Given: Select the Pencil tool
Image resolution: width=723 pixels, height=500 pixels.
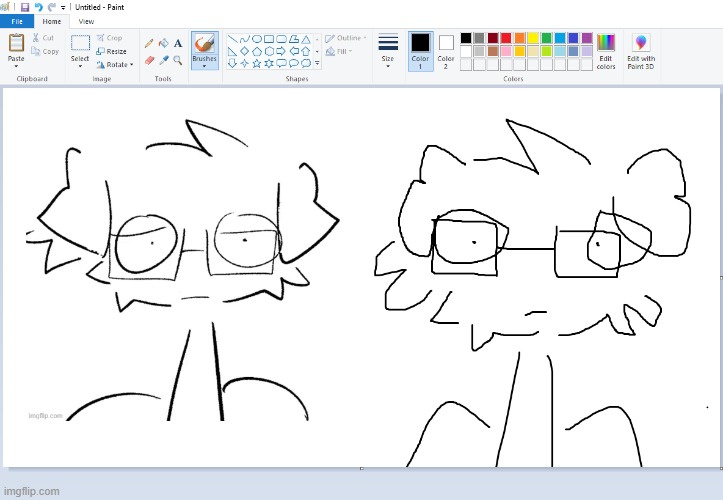Looking at the screenshot, I should [x=149, y=43].
